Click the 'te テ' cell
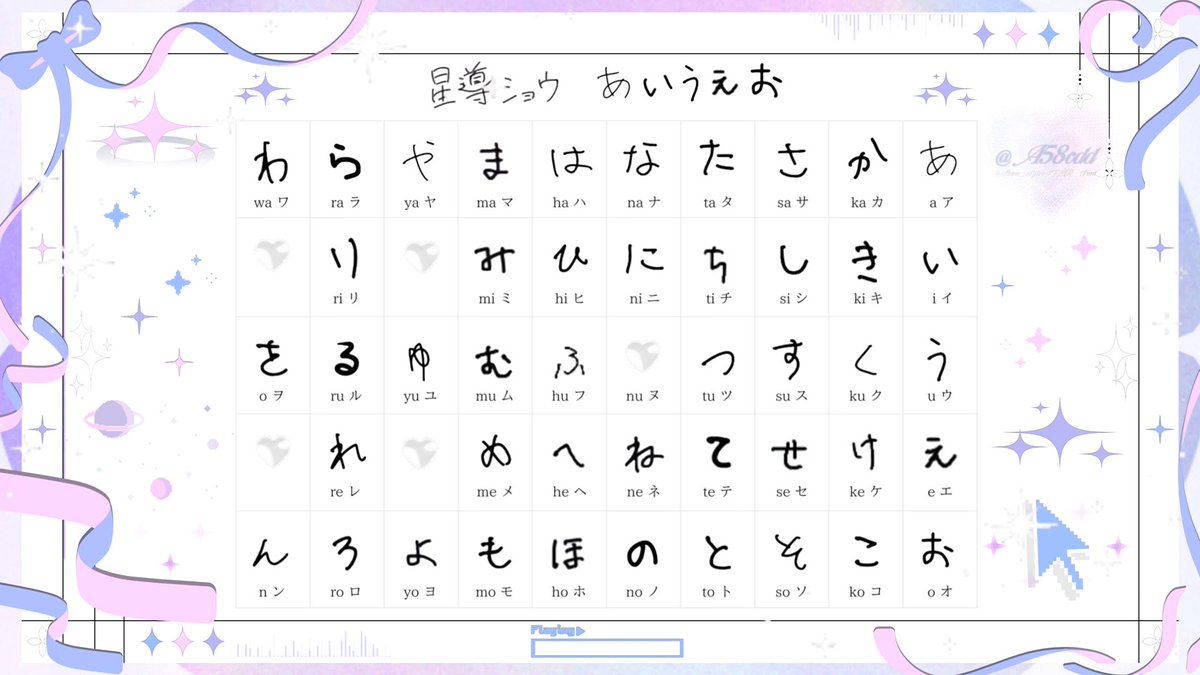 click(x=718, y=461)
